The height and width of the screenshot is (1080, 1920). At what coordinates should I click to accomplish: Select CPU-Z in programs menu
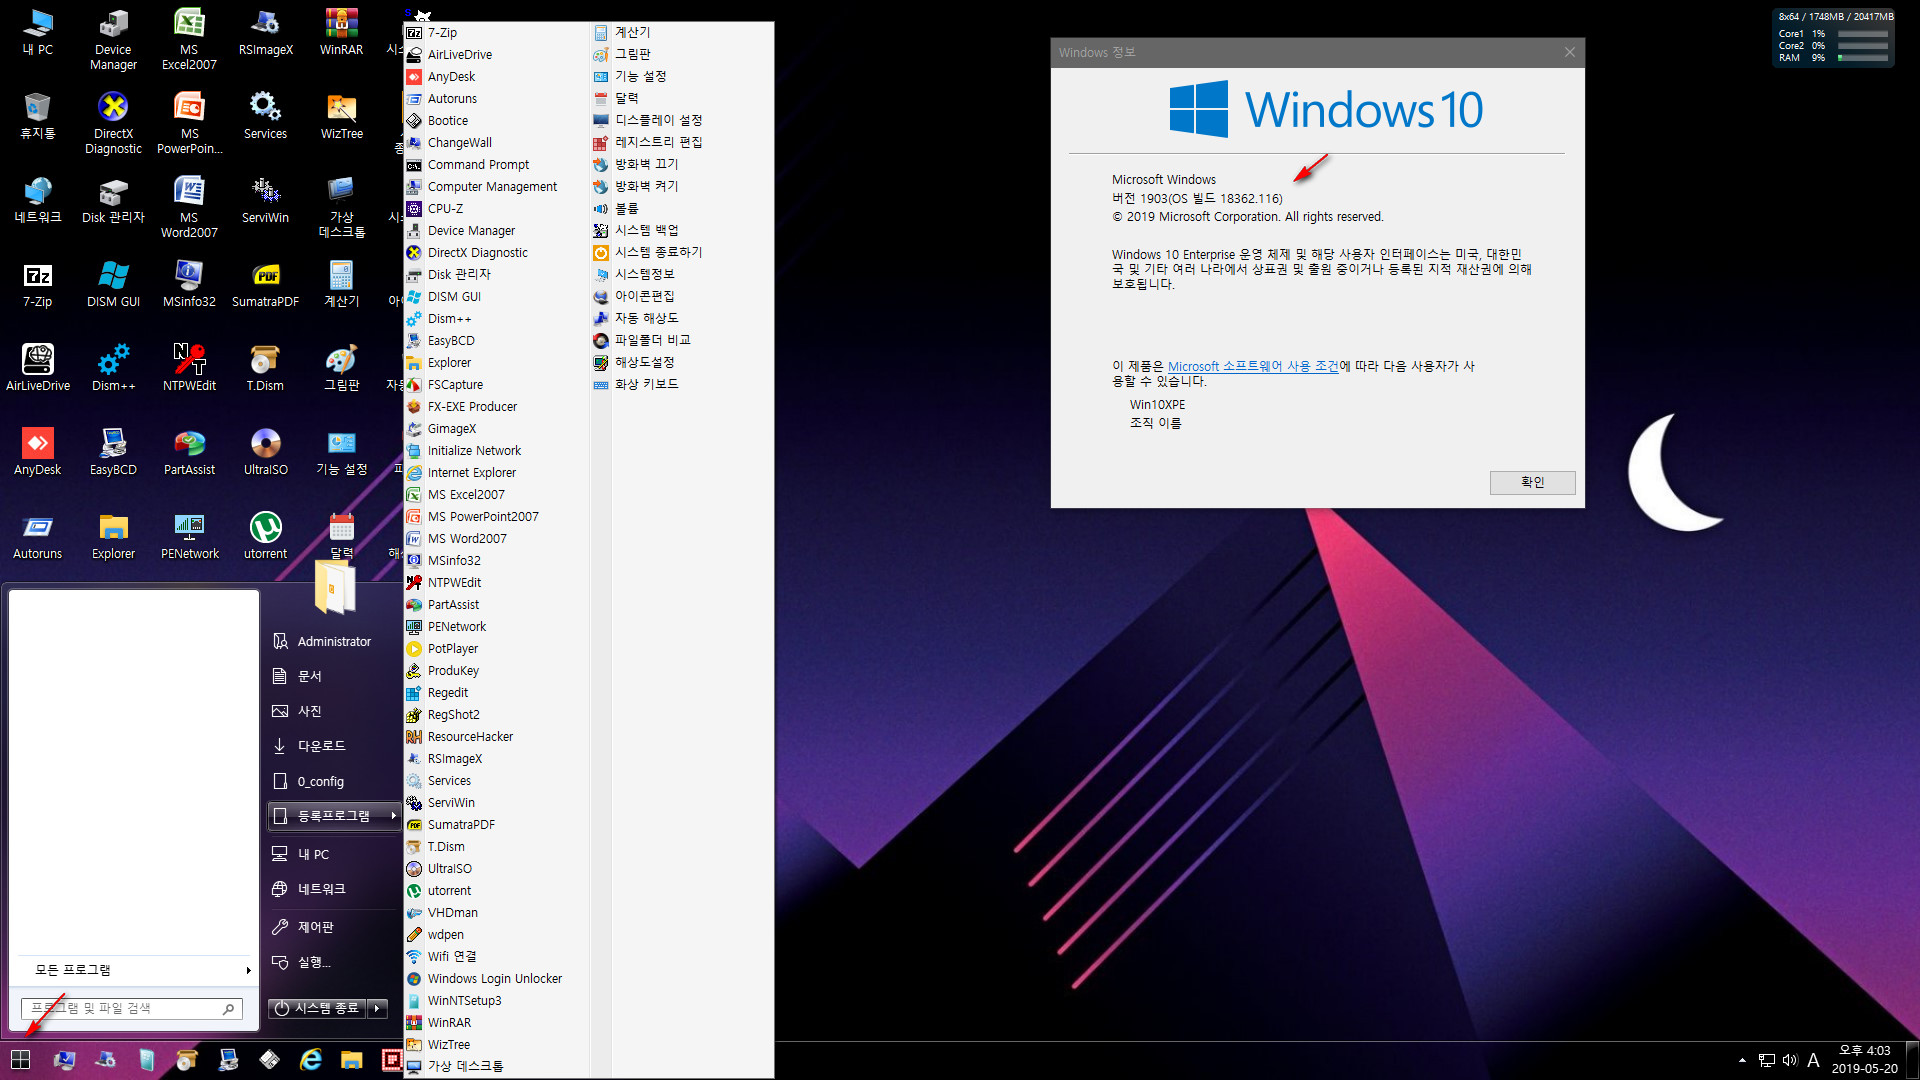495,209
